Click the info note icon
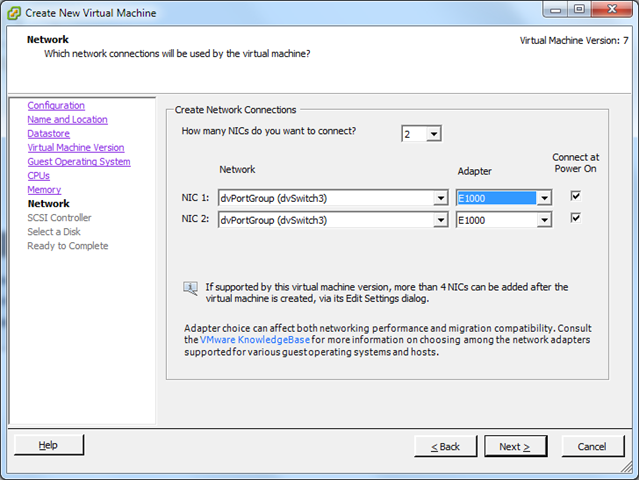Image resolution: width=639 pixels, height=480 pixels. point(190,288)
